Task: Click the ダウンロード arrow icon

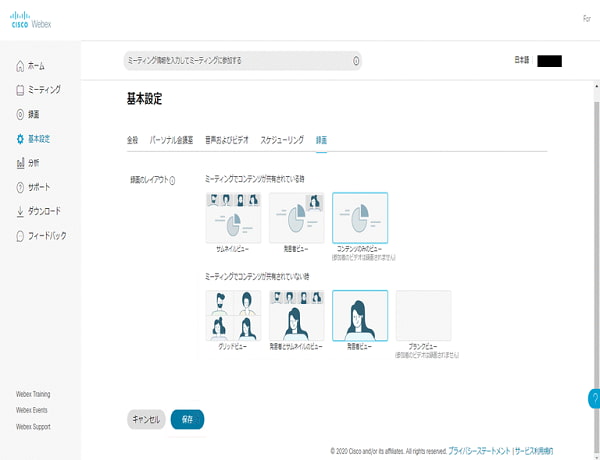Action: [x=20, y=212]
